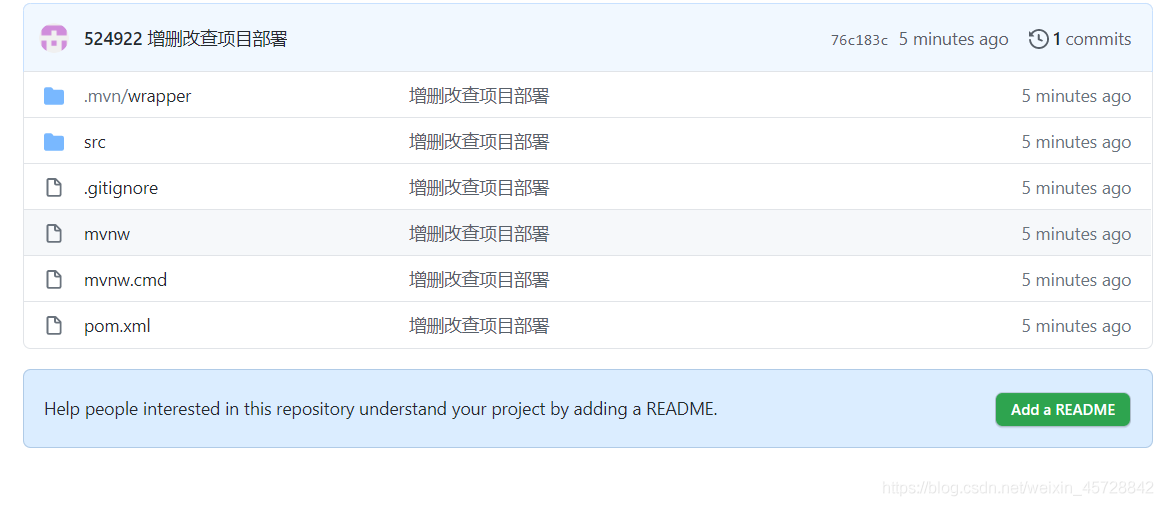Click the pom.xml file icon
This screenshot has height=506, width=1163.
click(54, 326)
